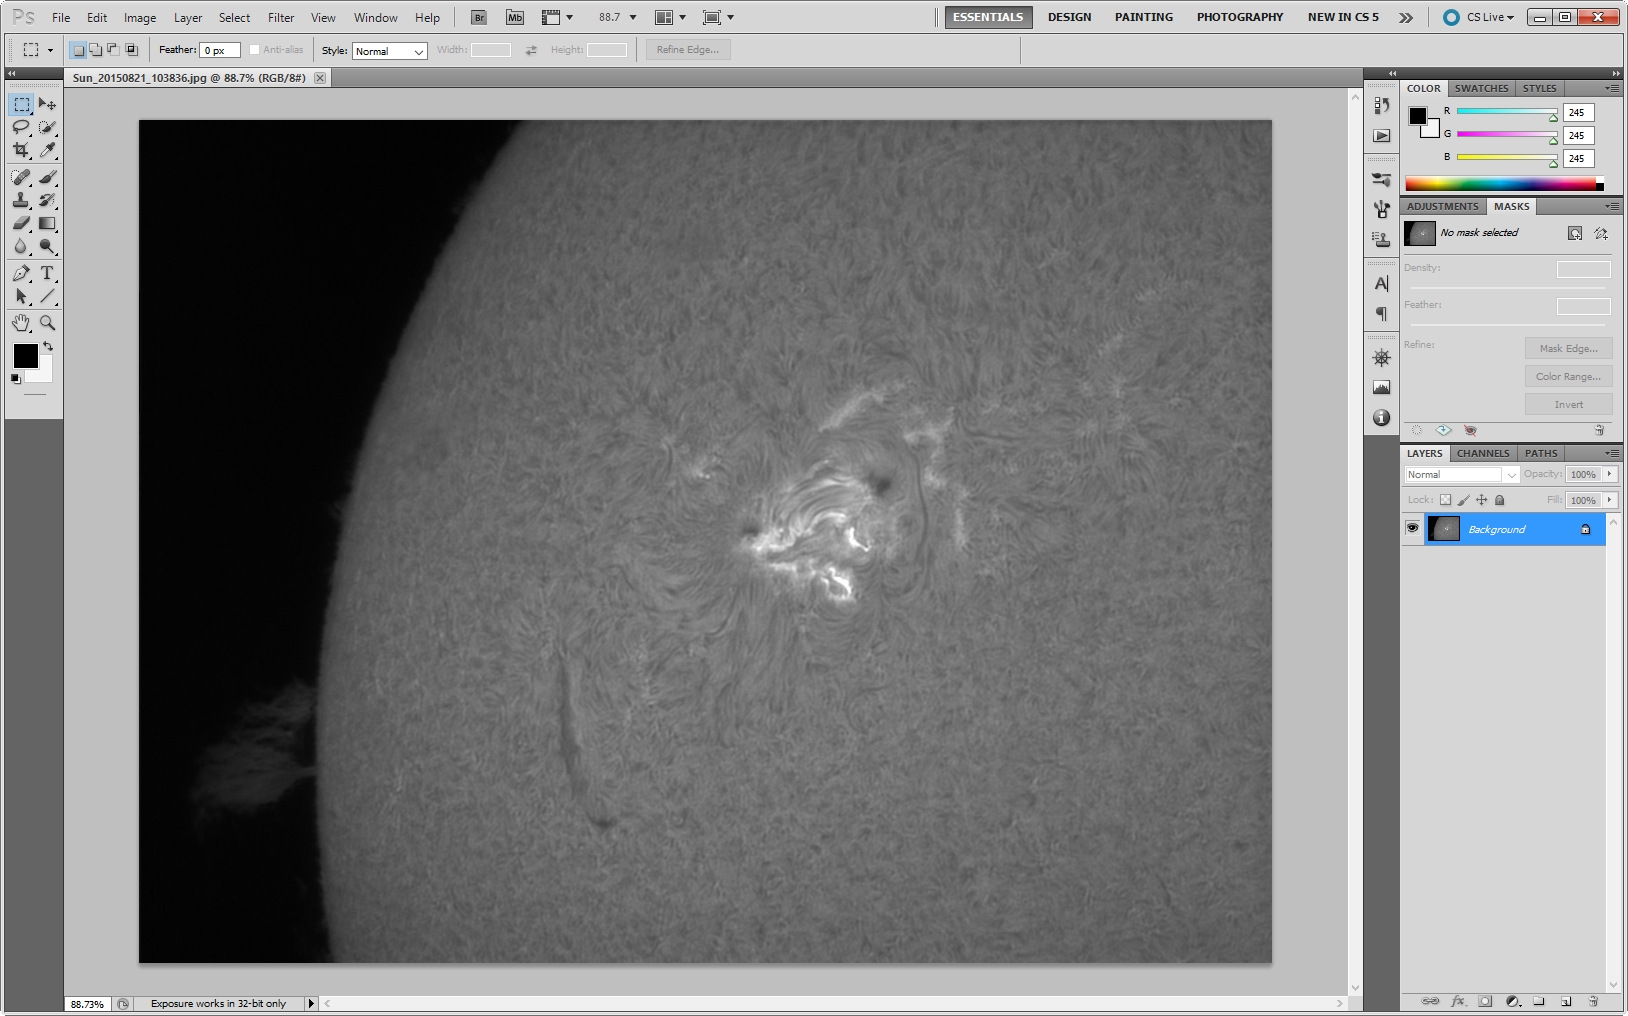Screen dimensions: 1628x1016
Task: Toggle Add to selection mode
Action: click(96, 50)
